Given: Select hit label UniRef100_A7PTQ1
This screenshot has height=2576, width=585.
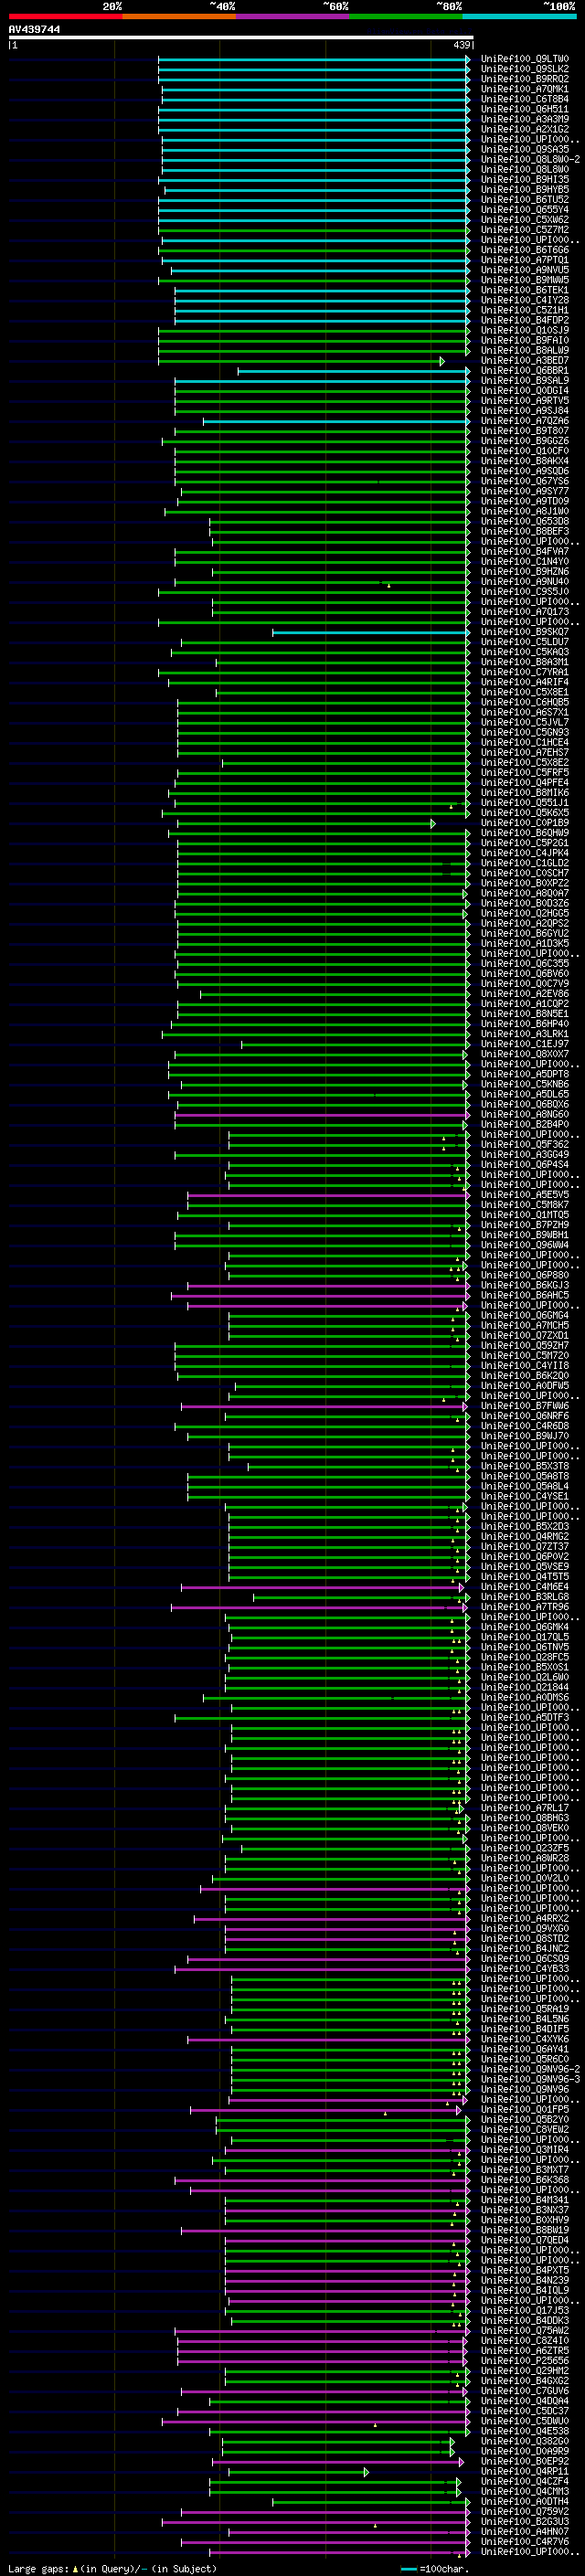Looking at the screenshot, I should [524, 260].
